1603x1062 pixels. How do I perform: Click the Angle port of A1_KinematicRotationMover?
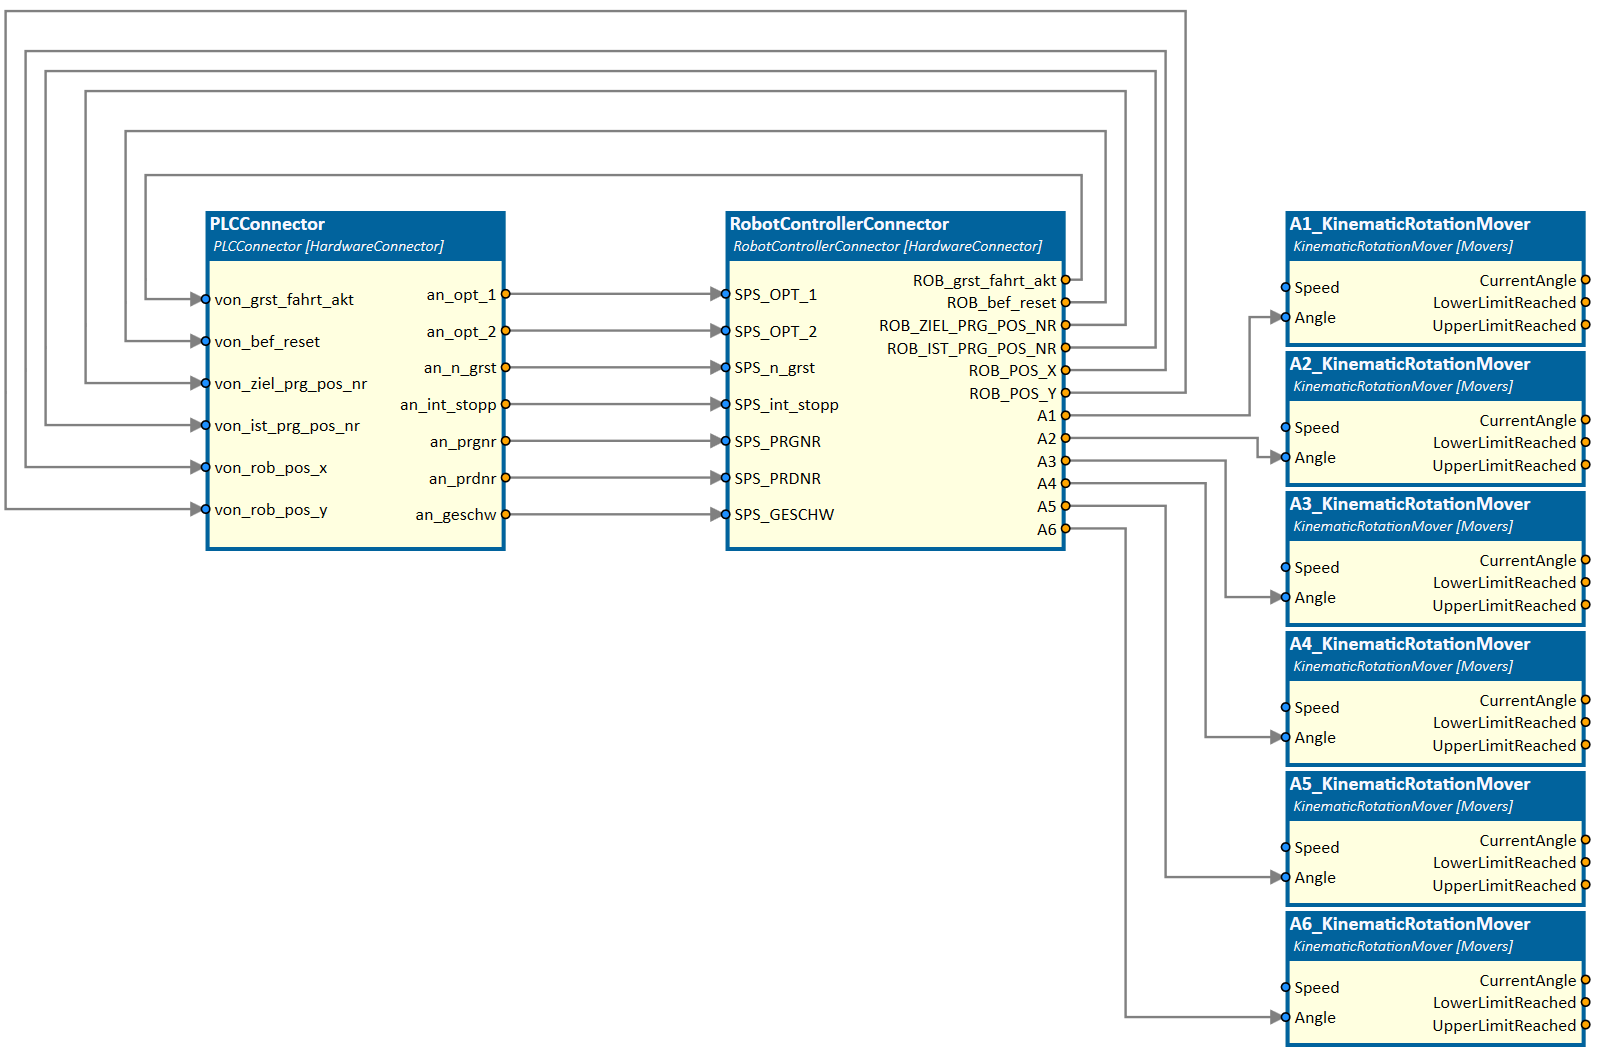coord(1286,317)
